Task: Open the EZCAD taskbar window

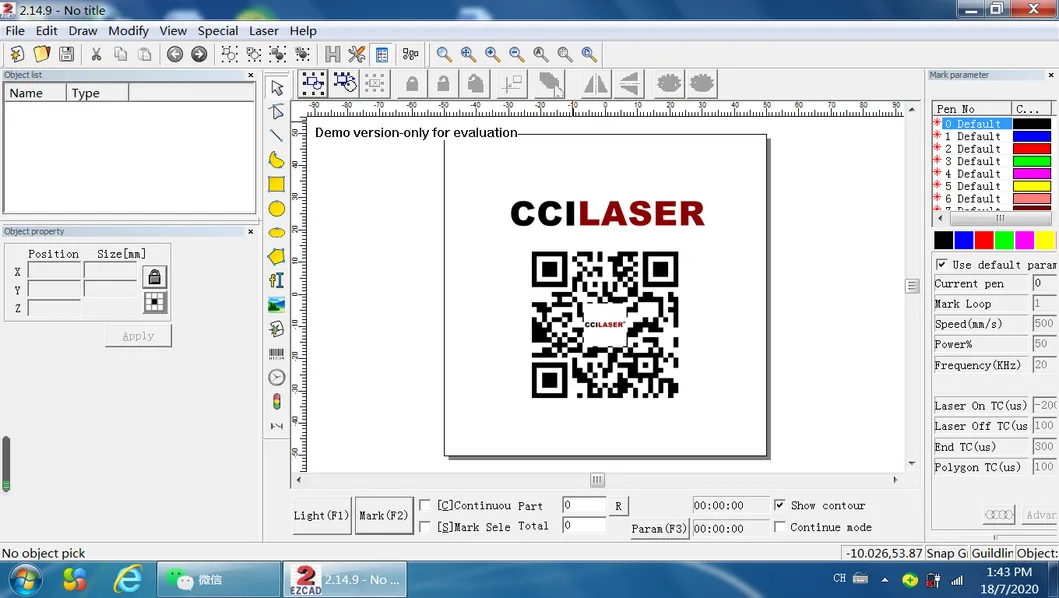Action: (x=345, y=578)
